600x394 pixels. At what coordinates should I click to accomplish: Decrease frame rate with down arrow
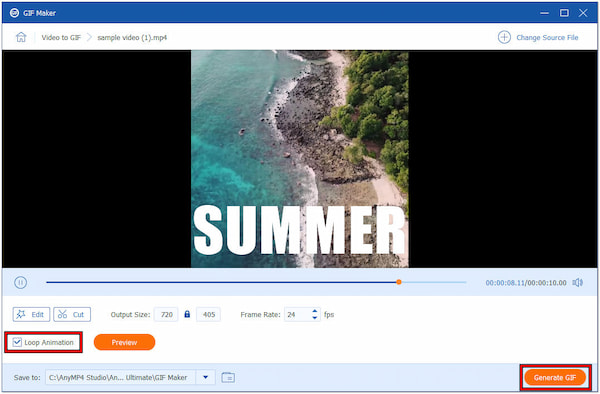[315, 318]
